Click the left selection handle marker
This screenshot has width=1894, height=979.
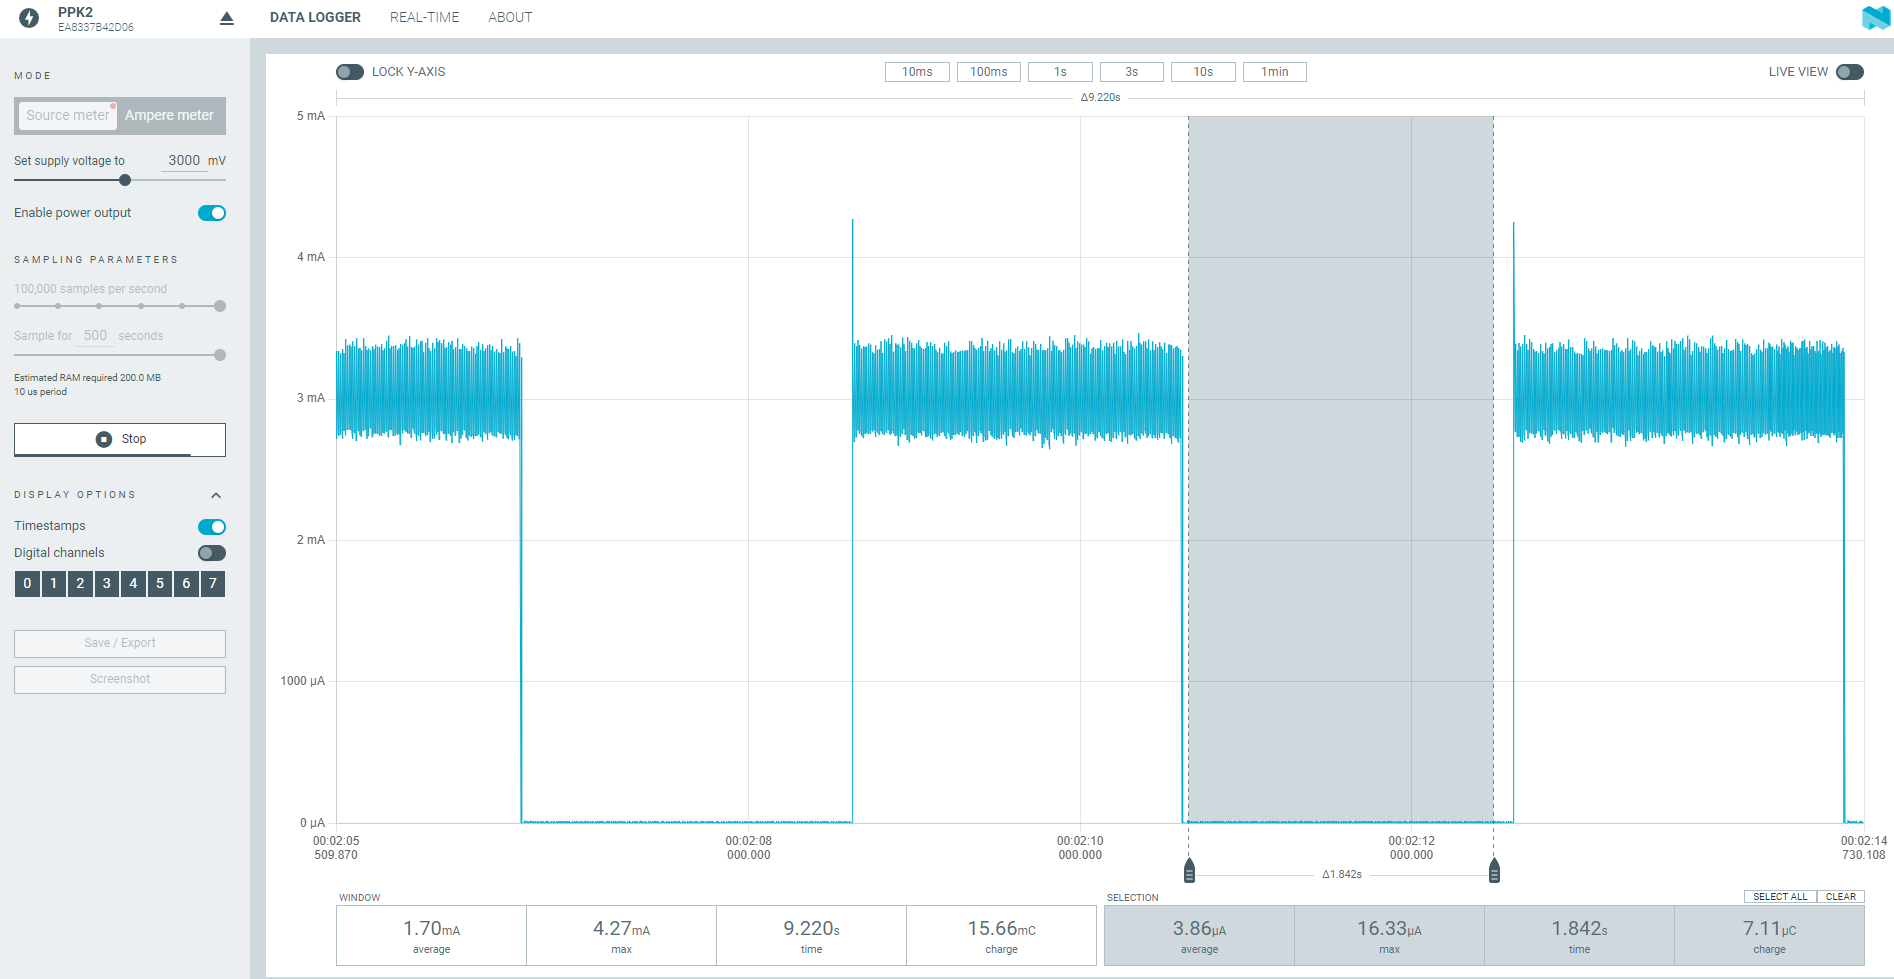(x=1189, y=871)
